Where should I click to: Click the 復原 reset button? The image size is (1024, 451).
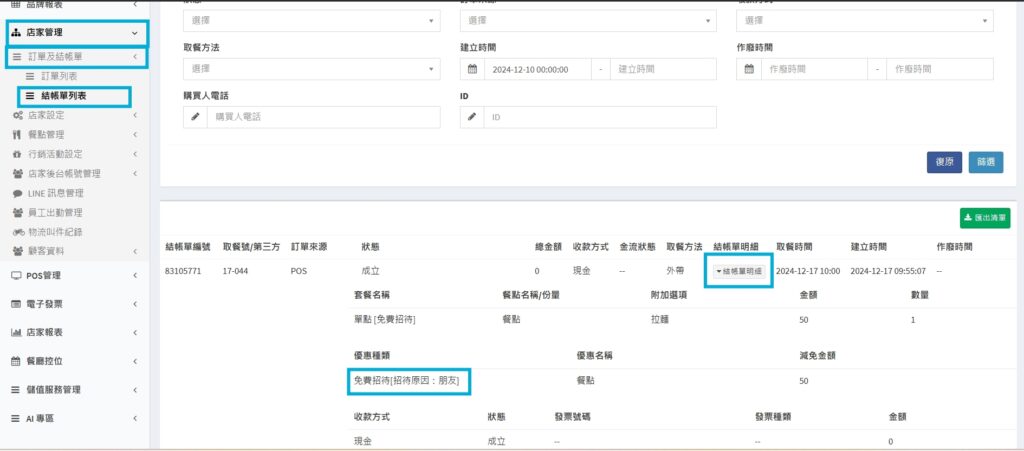tap(944, 162)
